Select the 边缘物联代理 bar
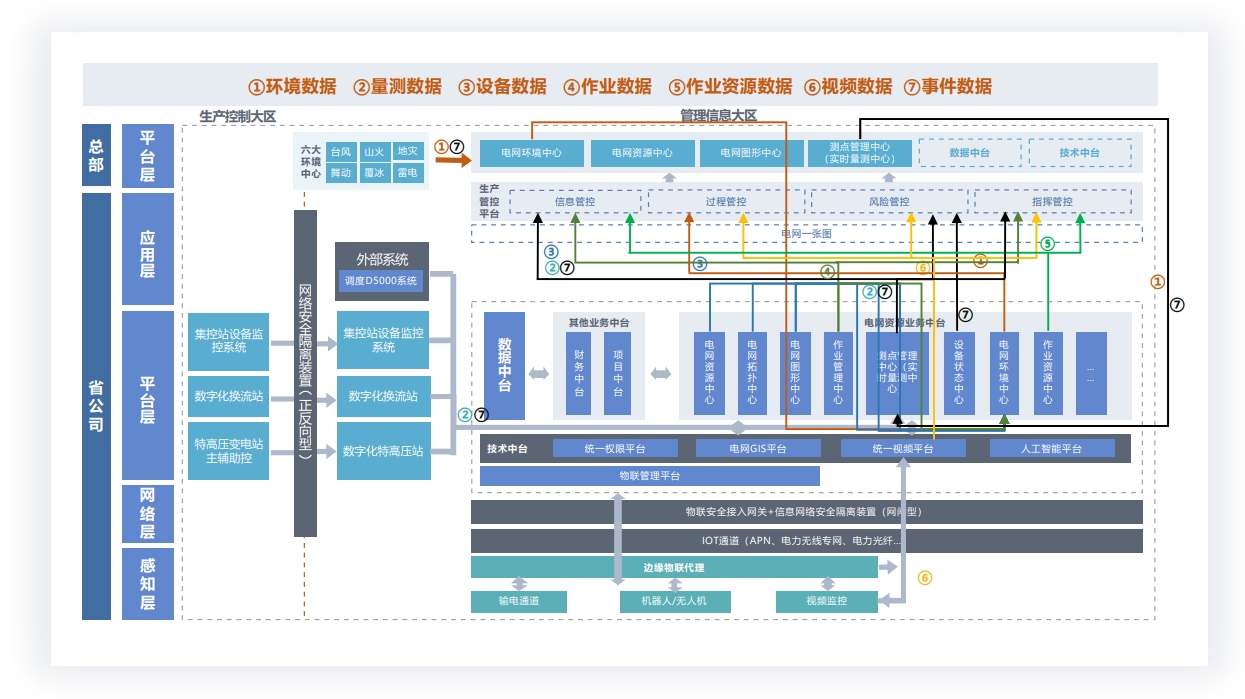The width and height of the screenshot is (1245, 699). (674, 568)
